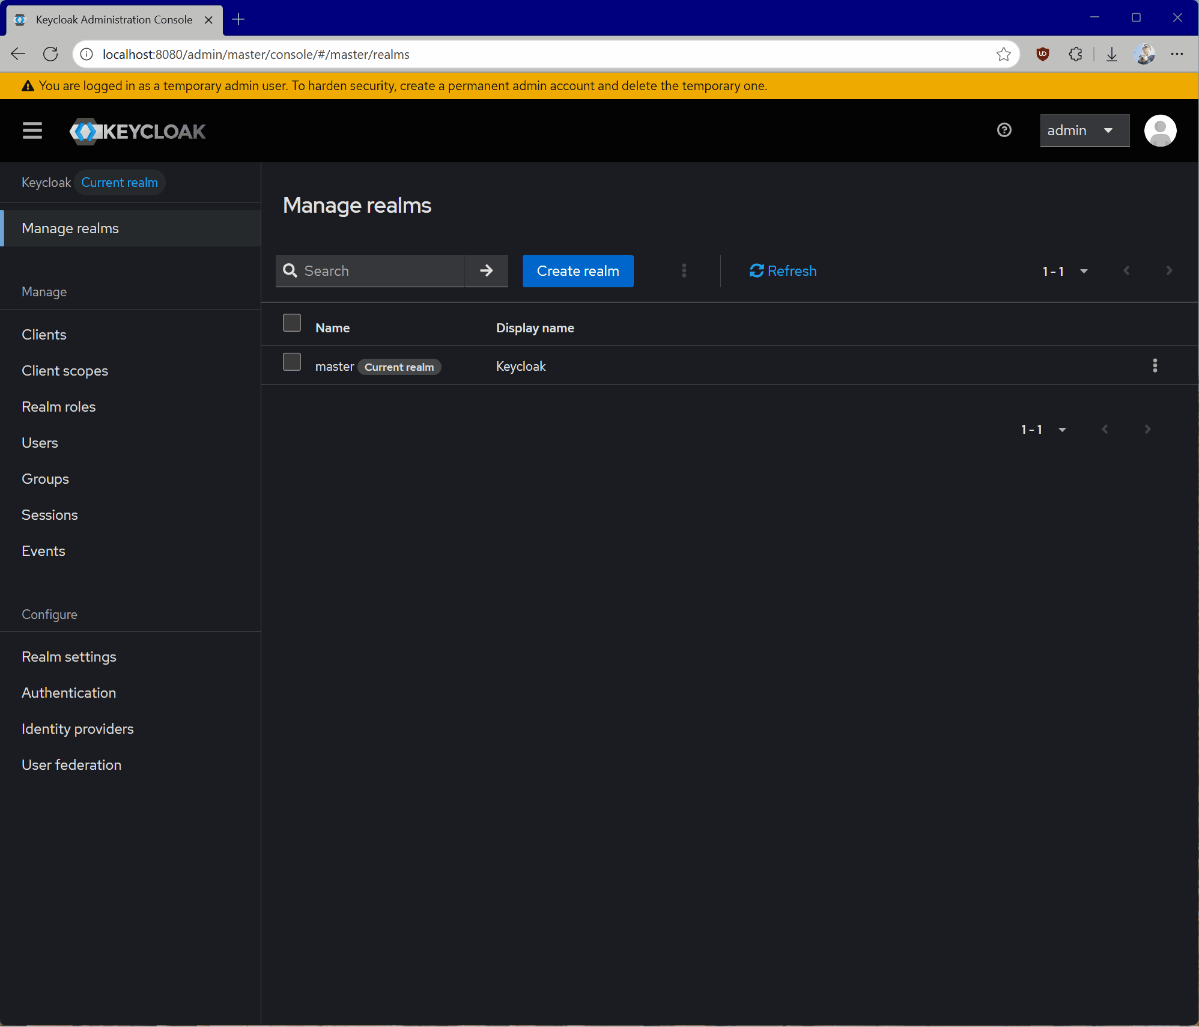Open the user avatar menu
The width and height of the screenshot is (1199, 1027).
[x=1159, y=130]
